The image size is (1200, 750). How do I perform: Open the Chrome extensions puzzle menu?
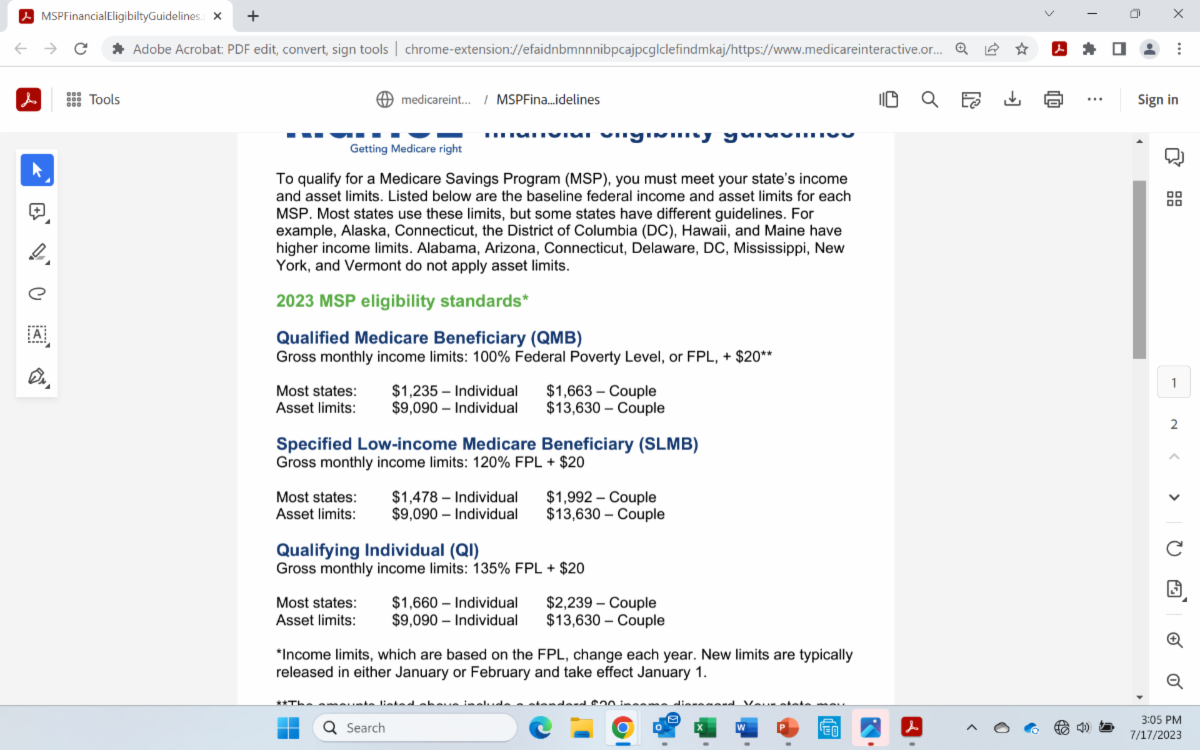point(1089,48)
